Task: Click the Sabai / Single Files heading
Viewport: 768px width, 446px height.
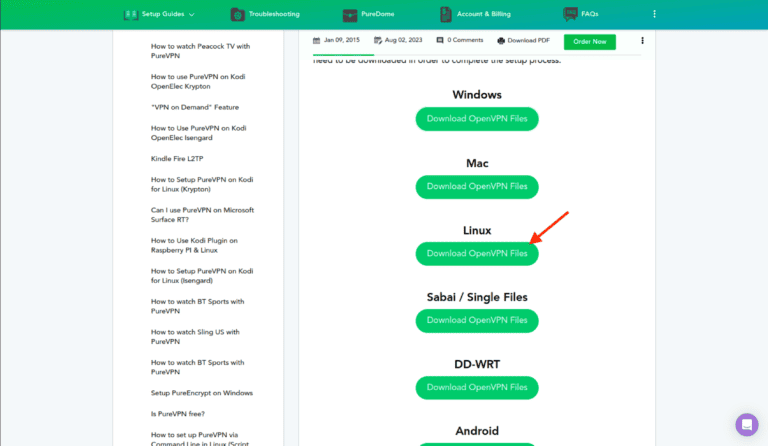Action: [x=477, y=298]
